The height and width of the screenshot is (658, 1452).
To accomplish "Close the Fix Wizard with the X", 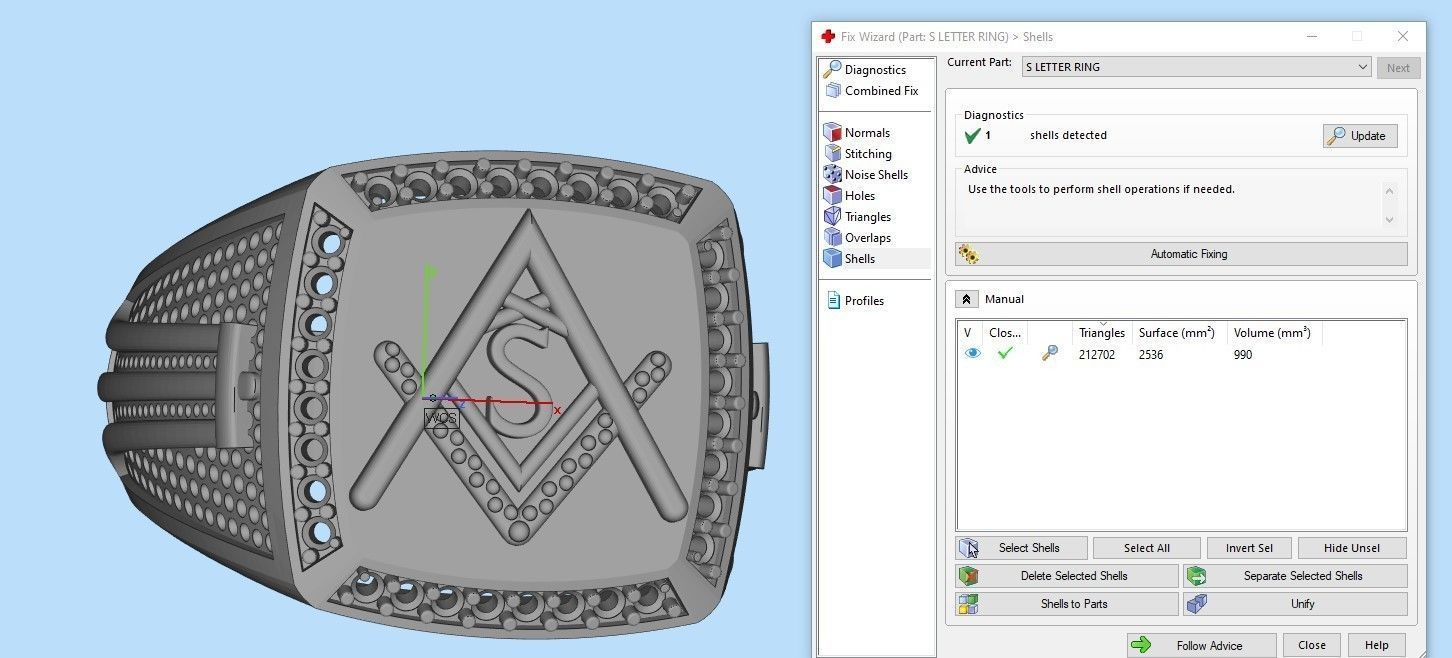I will click(1403, 36).
